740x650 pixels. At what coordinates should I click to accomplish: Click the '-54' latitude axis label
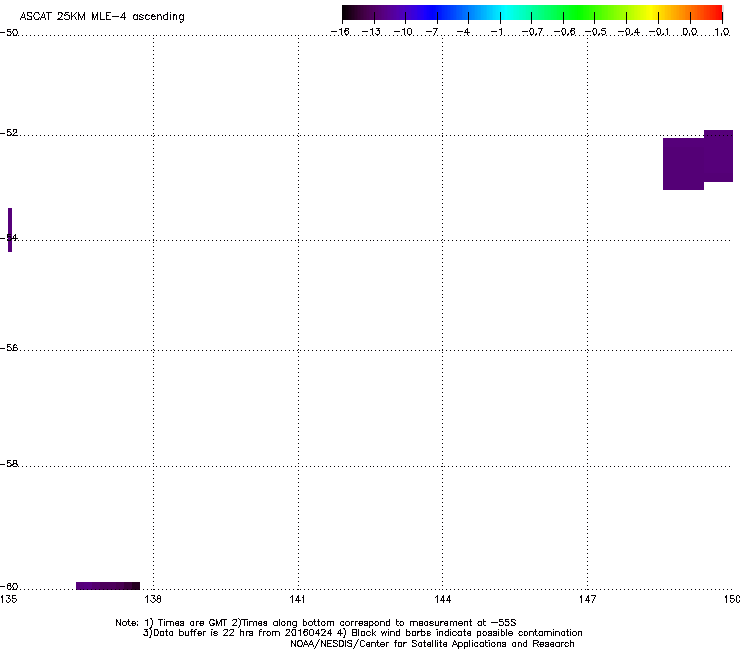coord(9,237)
